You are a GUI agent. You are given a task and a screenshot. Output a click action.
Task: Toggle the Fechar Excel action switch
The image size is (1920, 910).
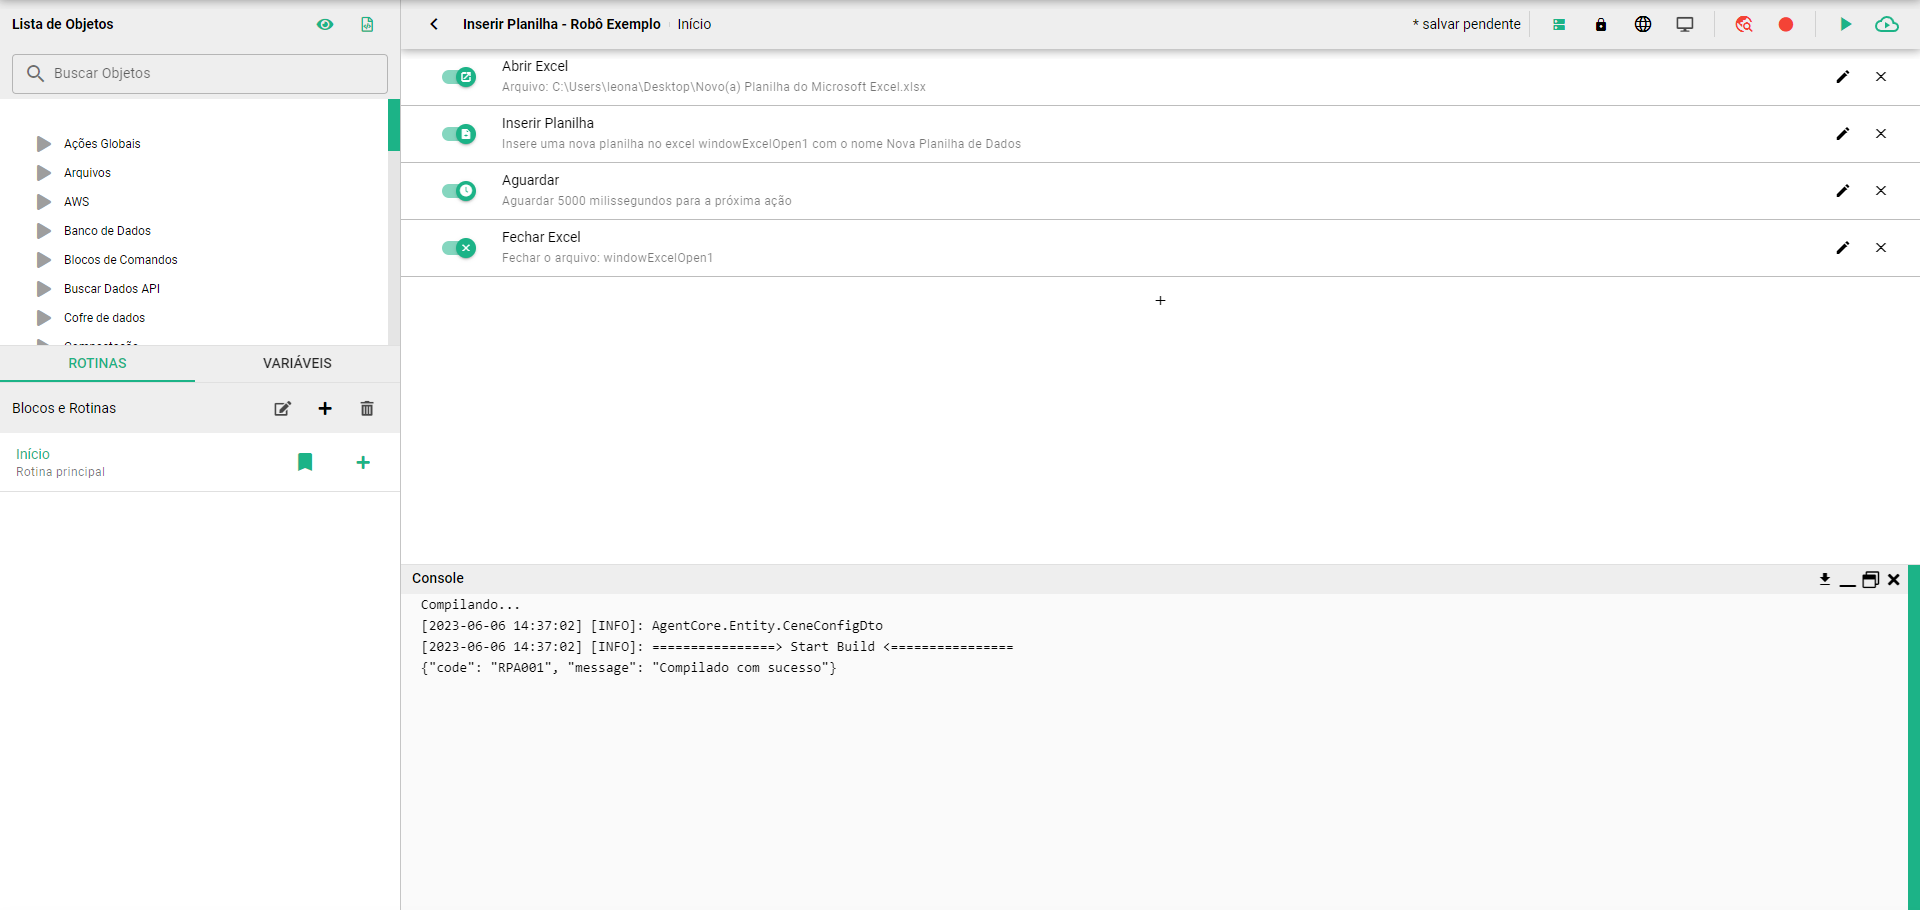459,248
